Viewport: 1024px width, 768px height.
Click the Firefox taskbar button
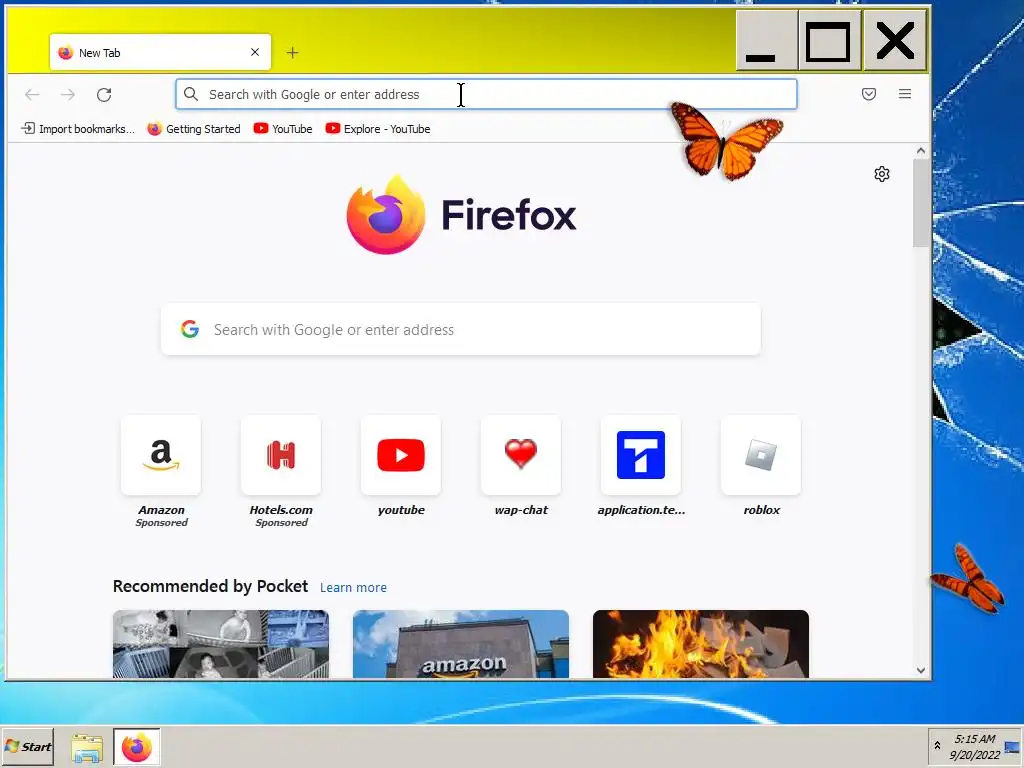pos(136,747)
